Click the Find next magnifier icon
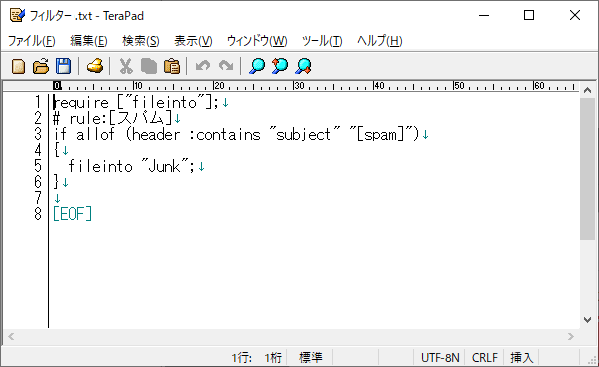The width and height of the screenshot is (599, 367). pyautogui.click(x=304, y=66)
